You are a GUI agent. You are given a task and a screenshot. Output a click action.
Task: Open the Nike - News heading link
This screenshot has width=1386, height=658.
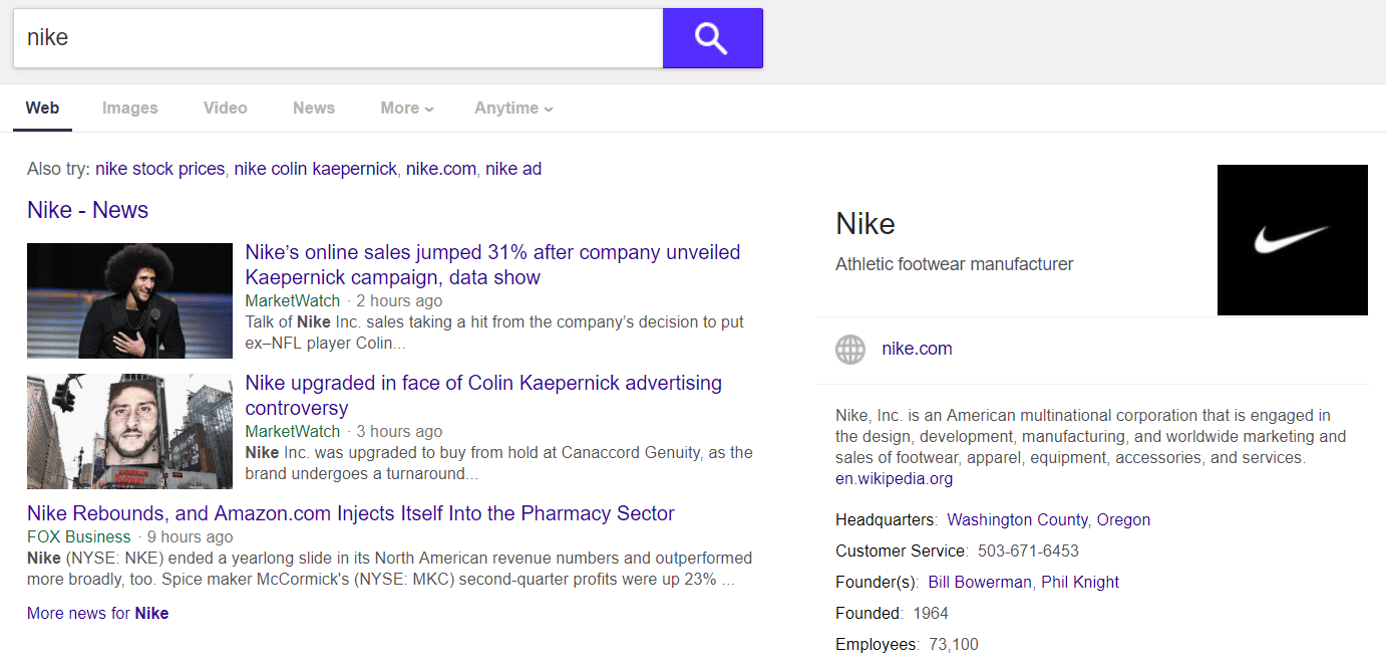point(88,210)
